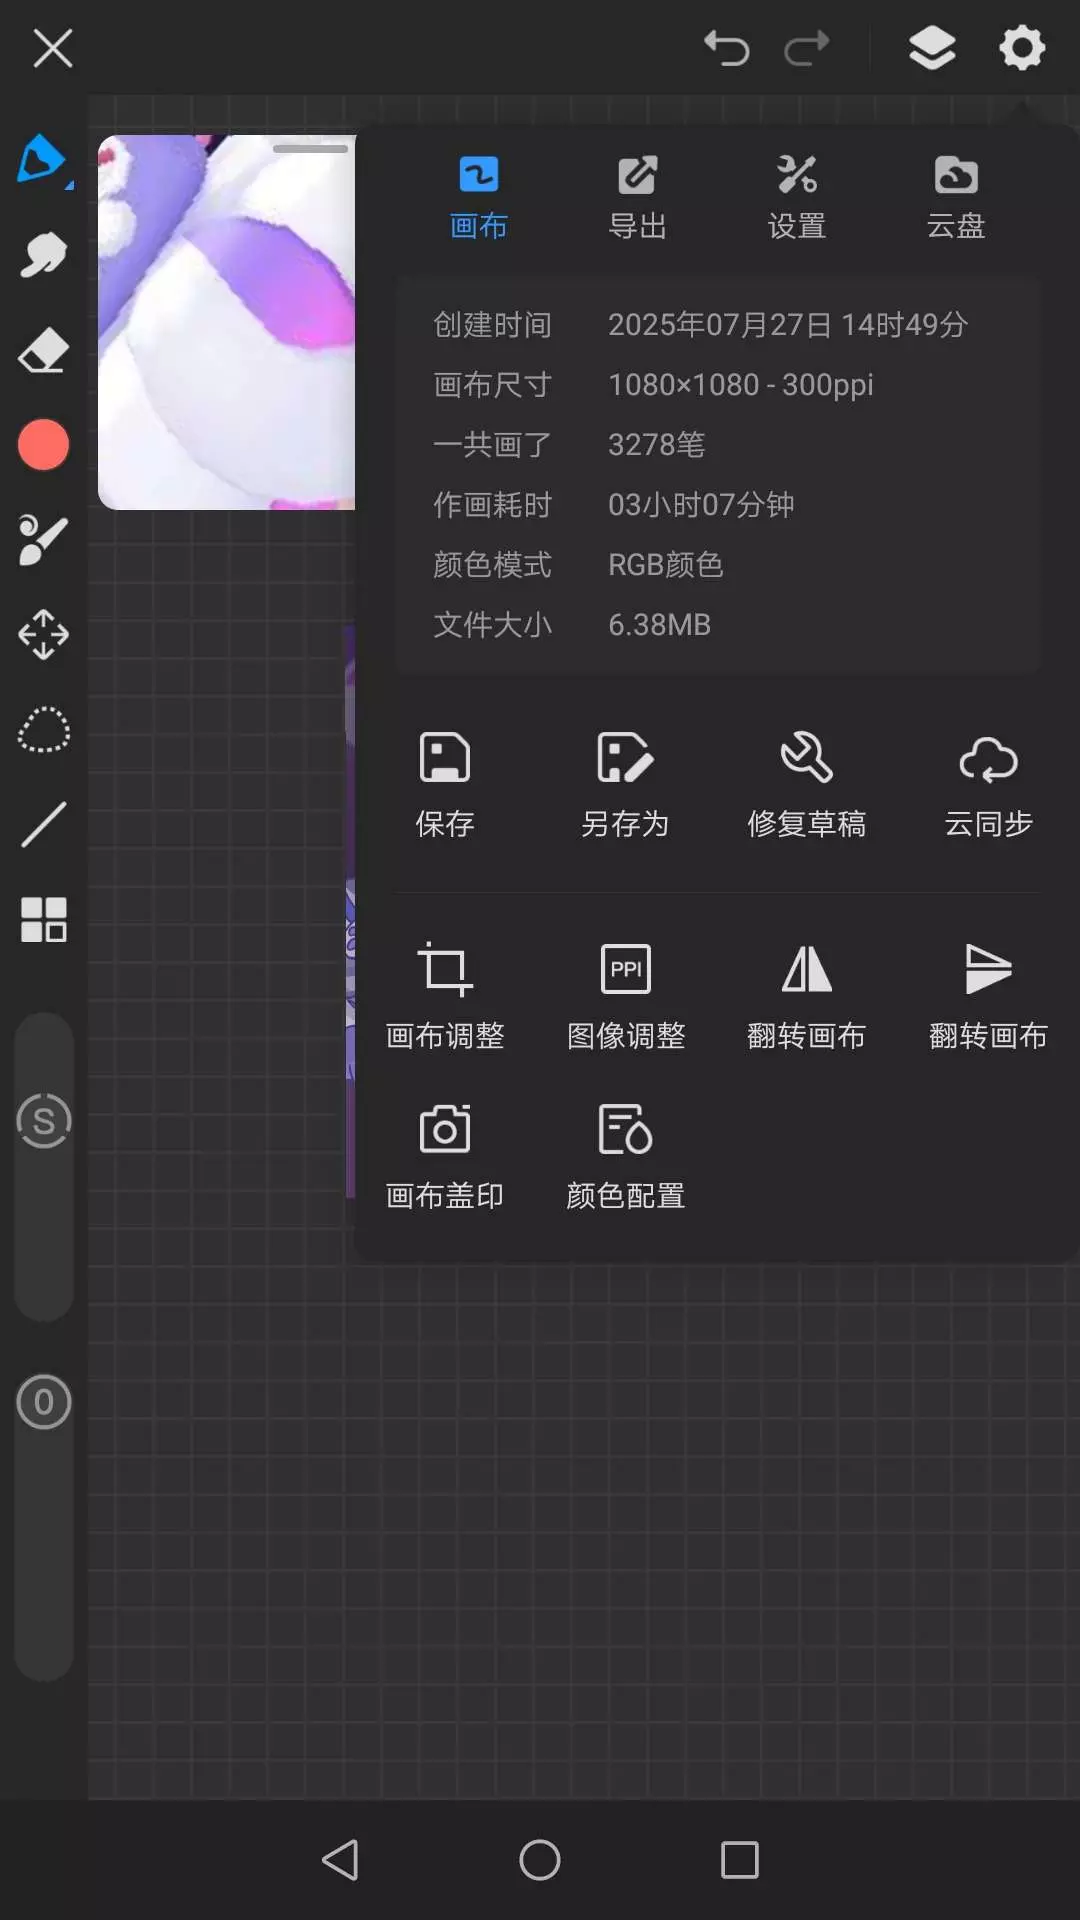Select the line shape tool

43,824
